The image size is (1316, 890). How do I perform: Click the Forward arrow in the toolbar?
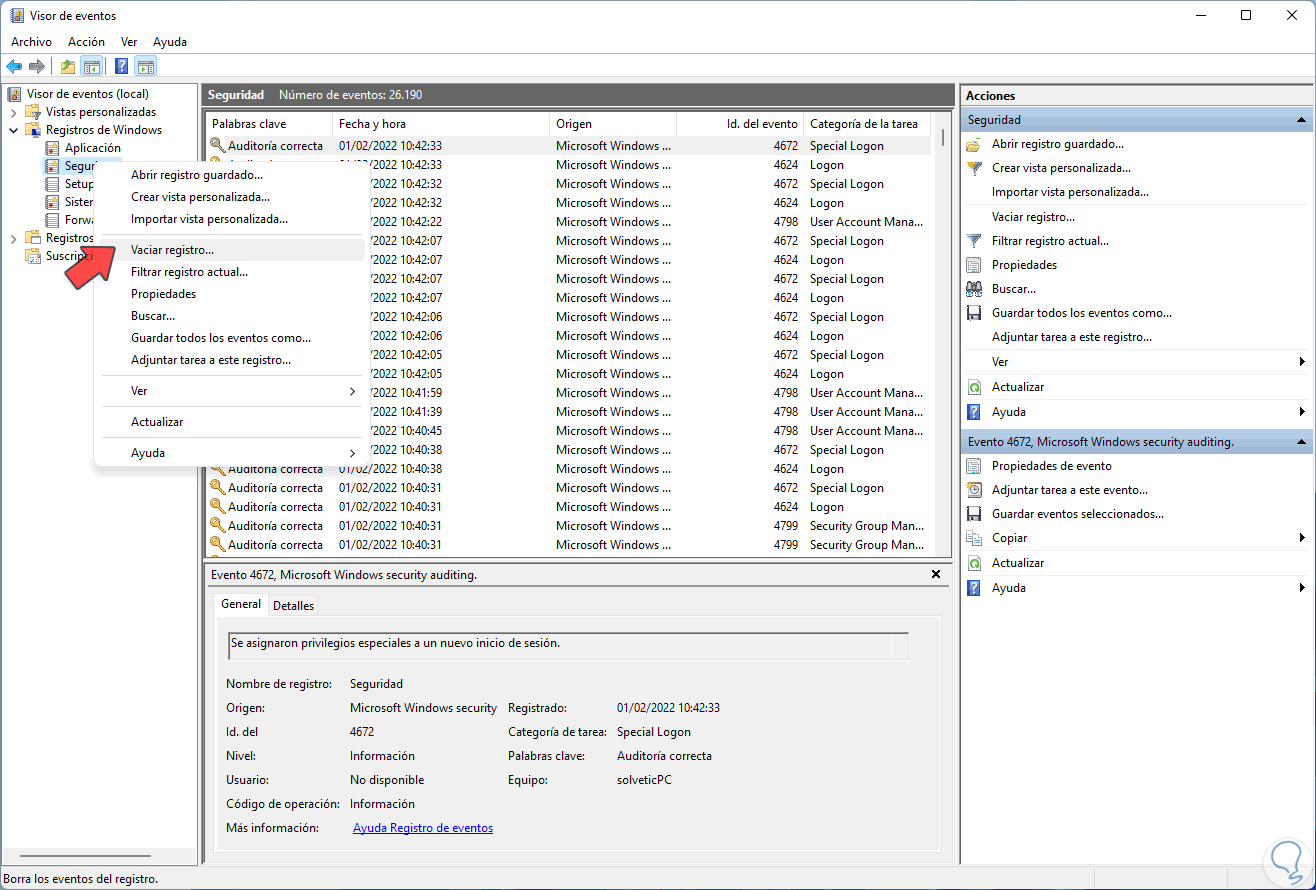(x=37, y=67)
